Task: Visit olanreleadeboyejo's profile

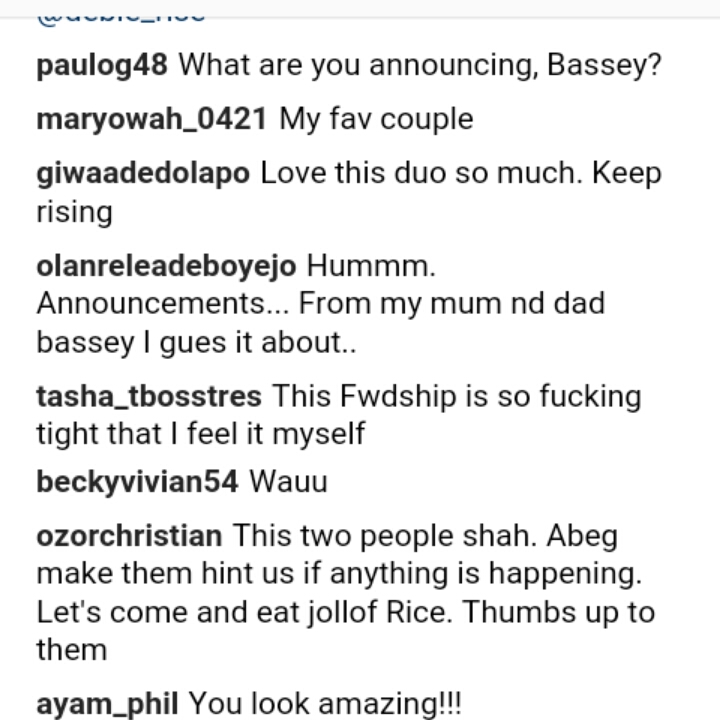Action: [x=166, y=266]
